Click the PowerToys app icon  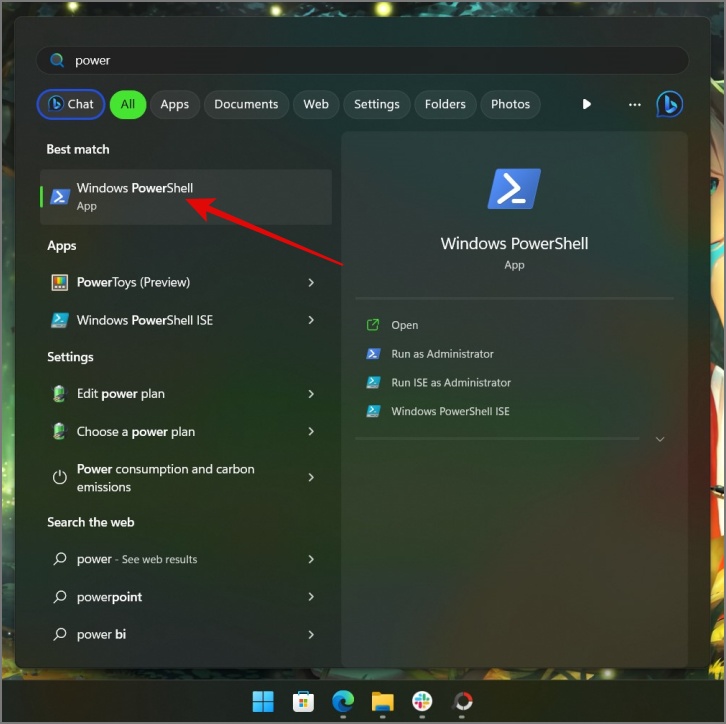[x=60, y=282]
